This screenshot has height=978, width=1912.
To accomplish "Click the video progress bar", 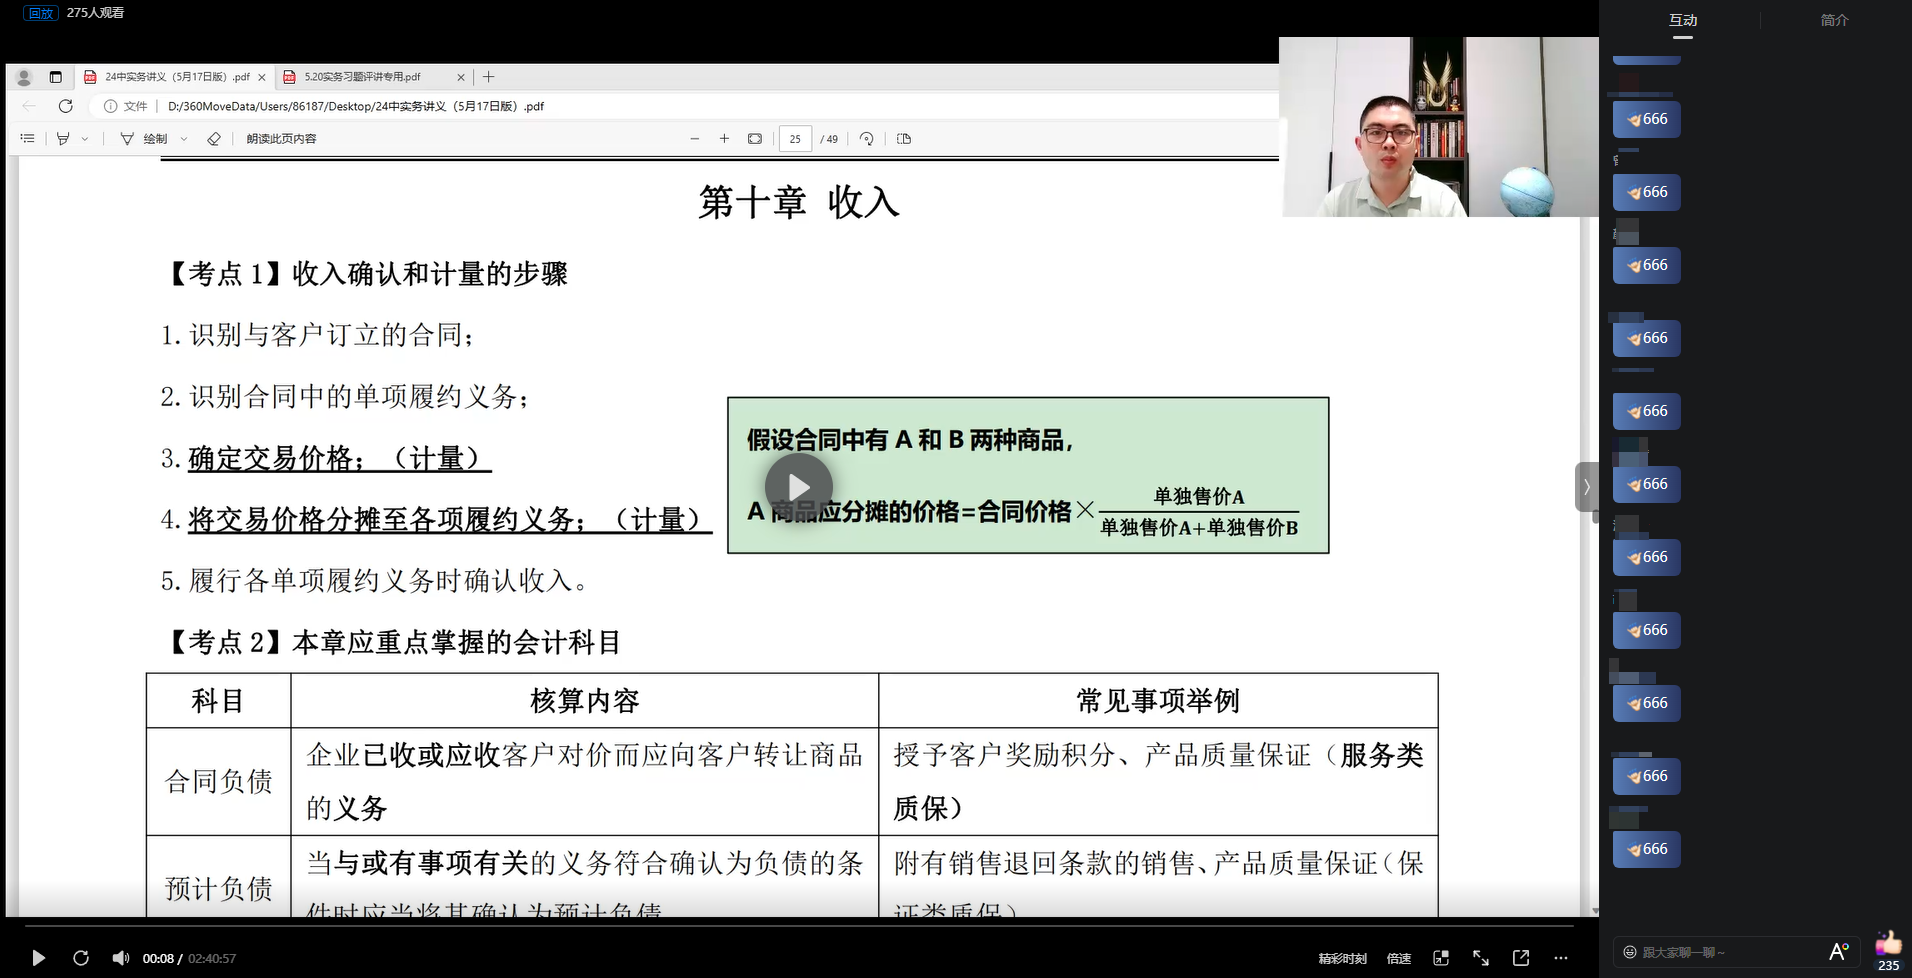I will pos(800,927).
